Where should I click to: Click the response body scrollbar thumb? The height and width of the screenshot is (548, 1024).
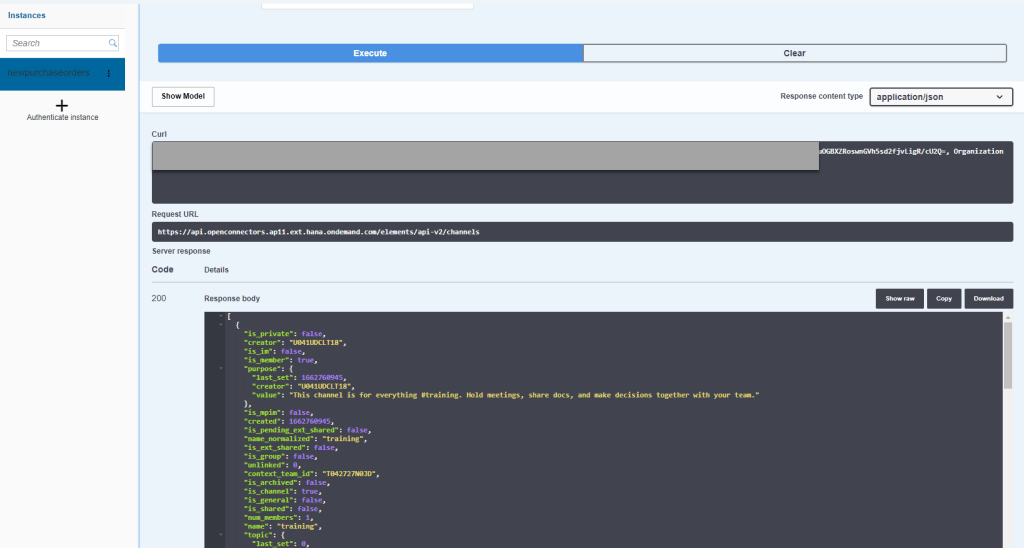[1008, 355]
